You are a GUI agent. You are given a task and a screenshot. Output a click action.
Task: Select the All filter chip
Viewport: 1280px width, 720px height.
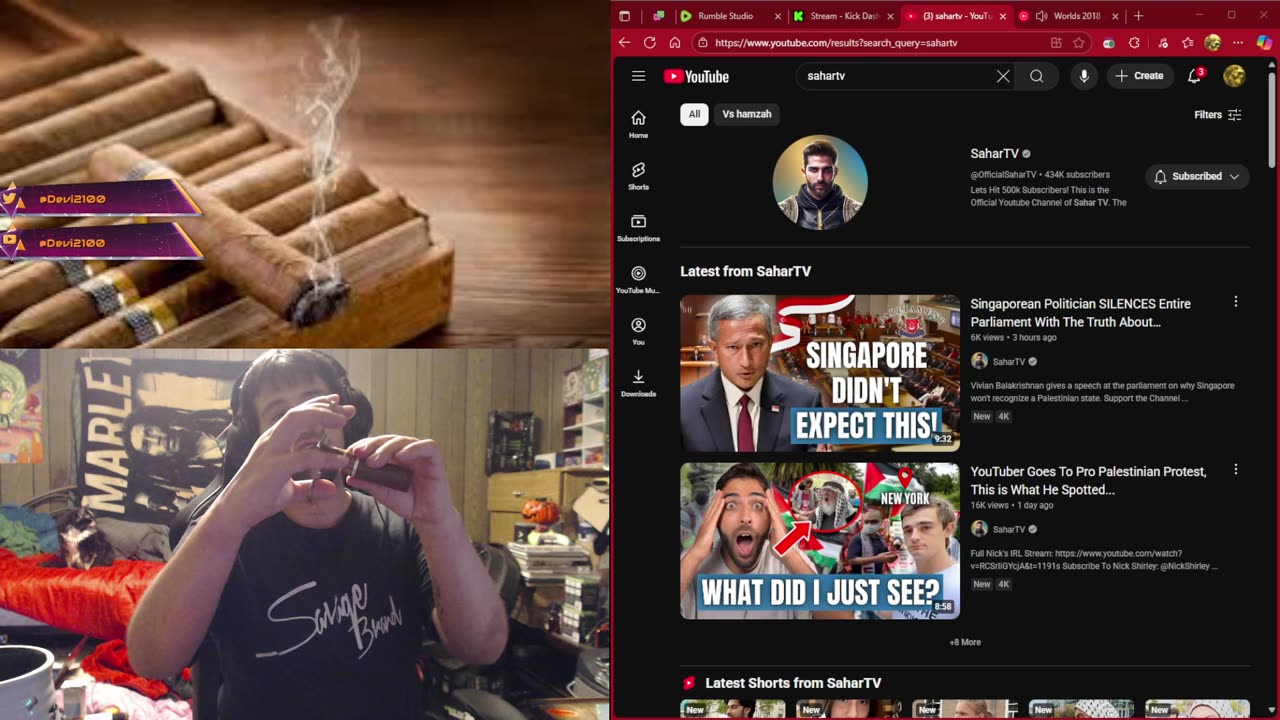(x=694, y=114)
